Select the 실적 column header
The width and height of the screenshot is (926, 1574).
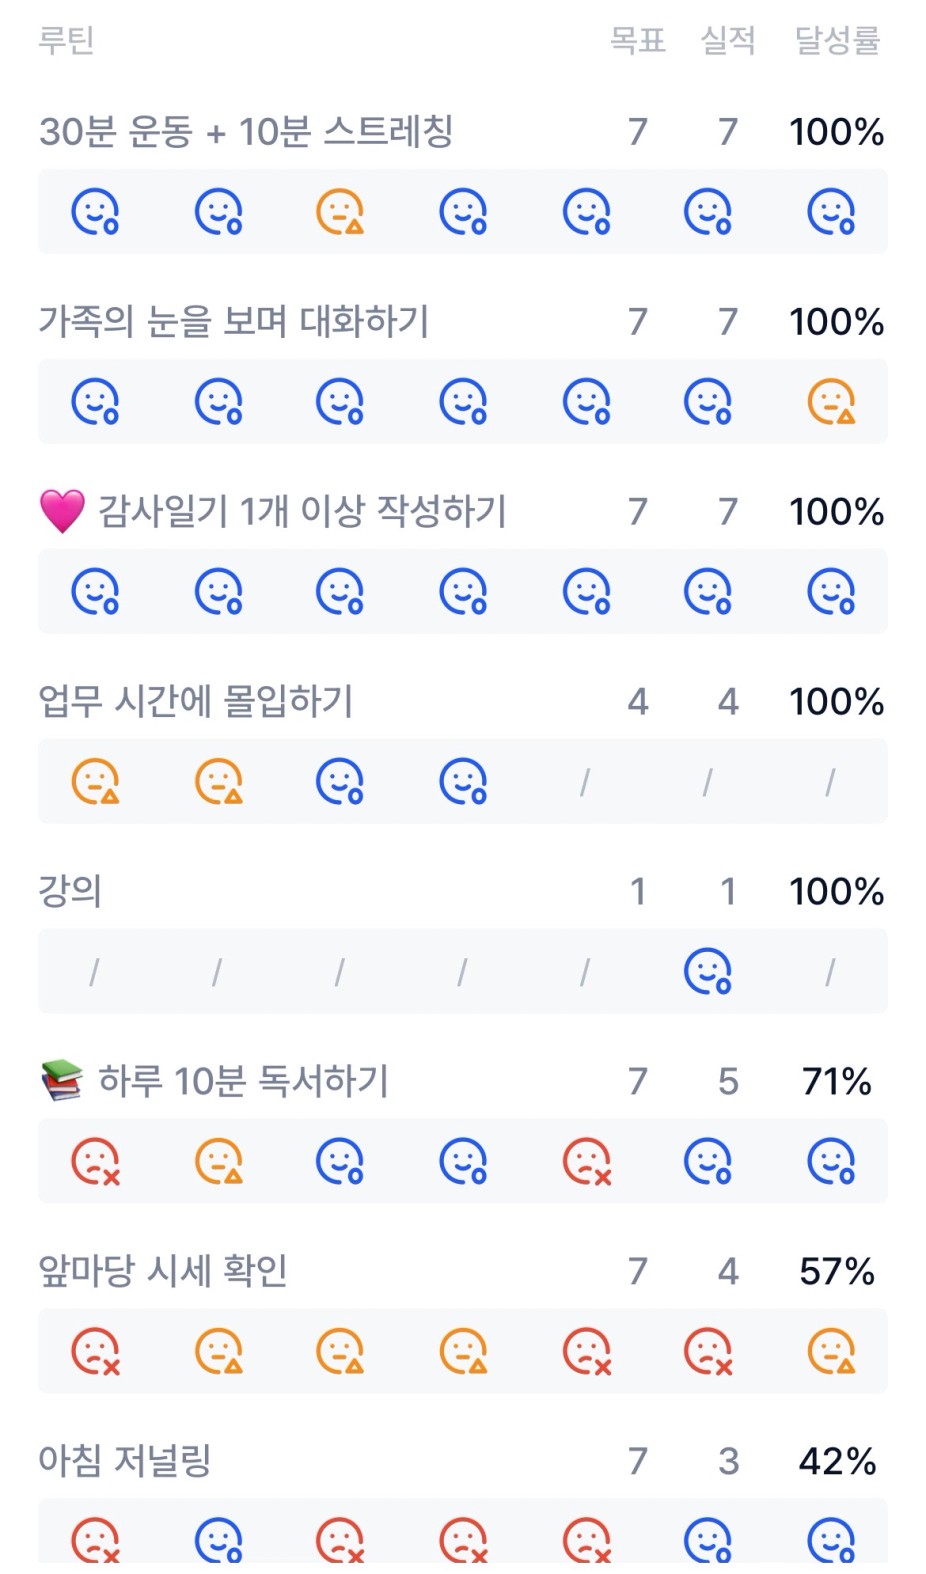coord(728,41)
